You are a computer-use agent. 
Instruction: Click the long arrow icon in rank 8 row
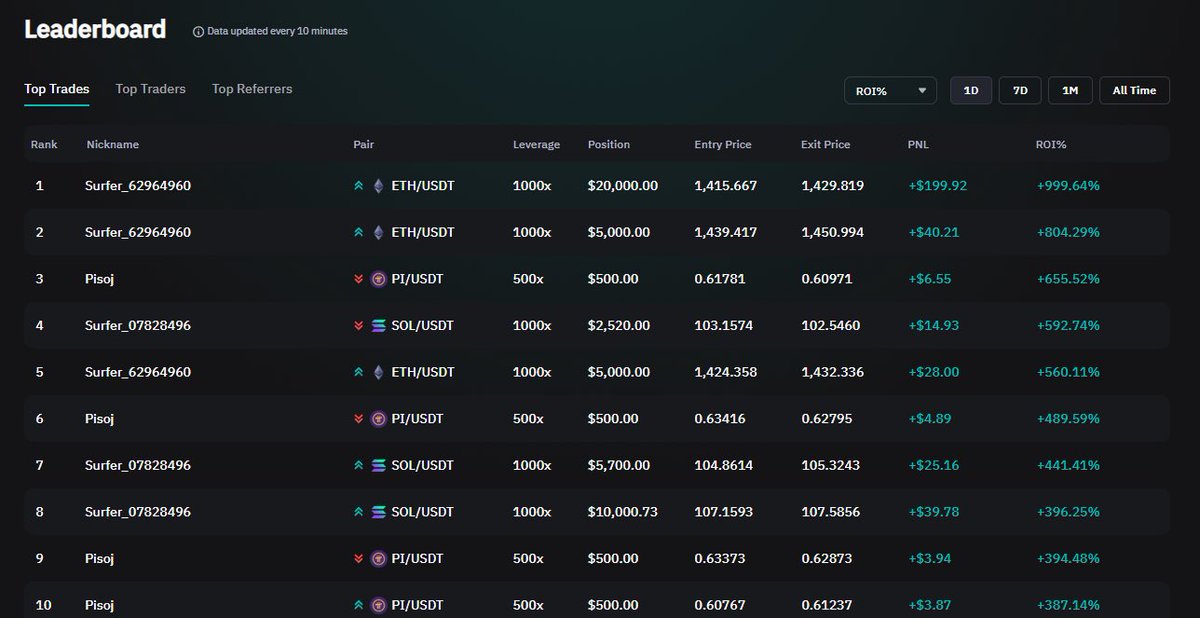click(x=359, y=512)
